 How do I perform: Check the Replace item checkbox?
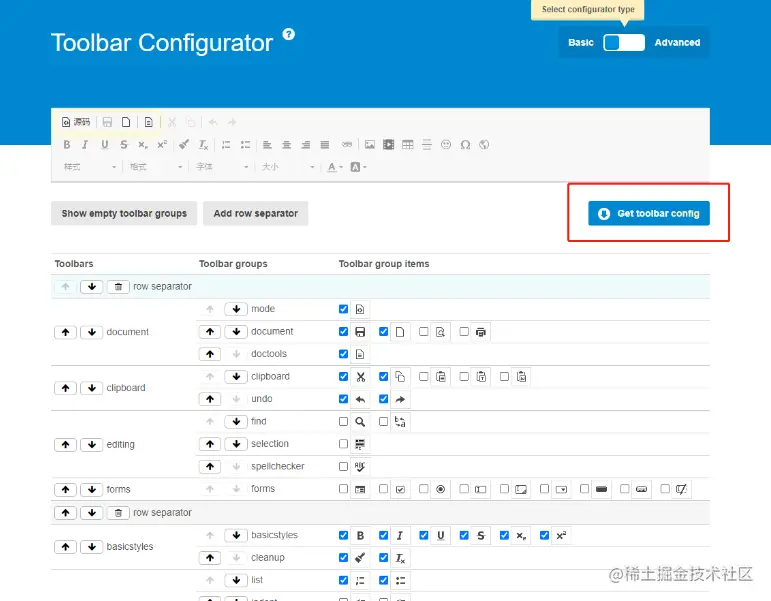point(384,421)
